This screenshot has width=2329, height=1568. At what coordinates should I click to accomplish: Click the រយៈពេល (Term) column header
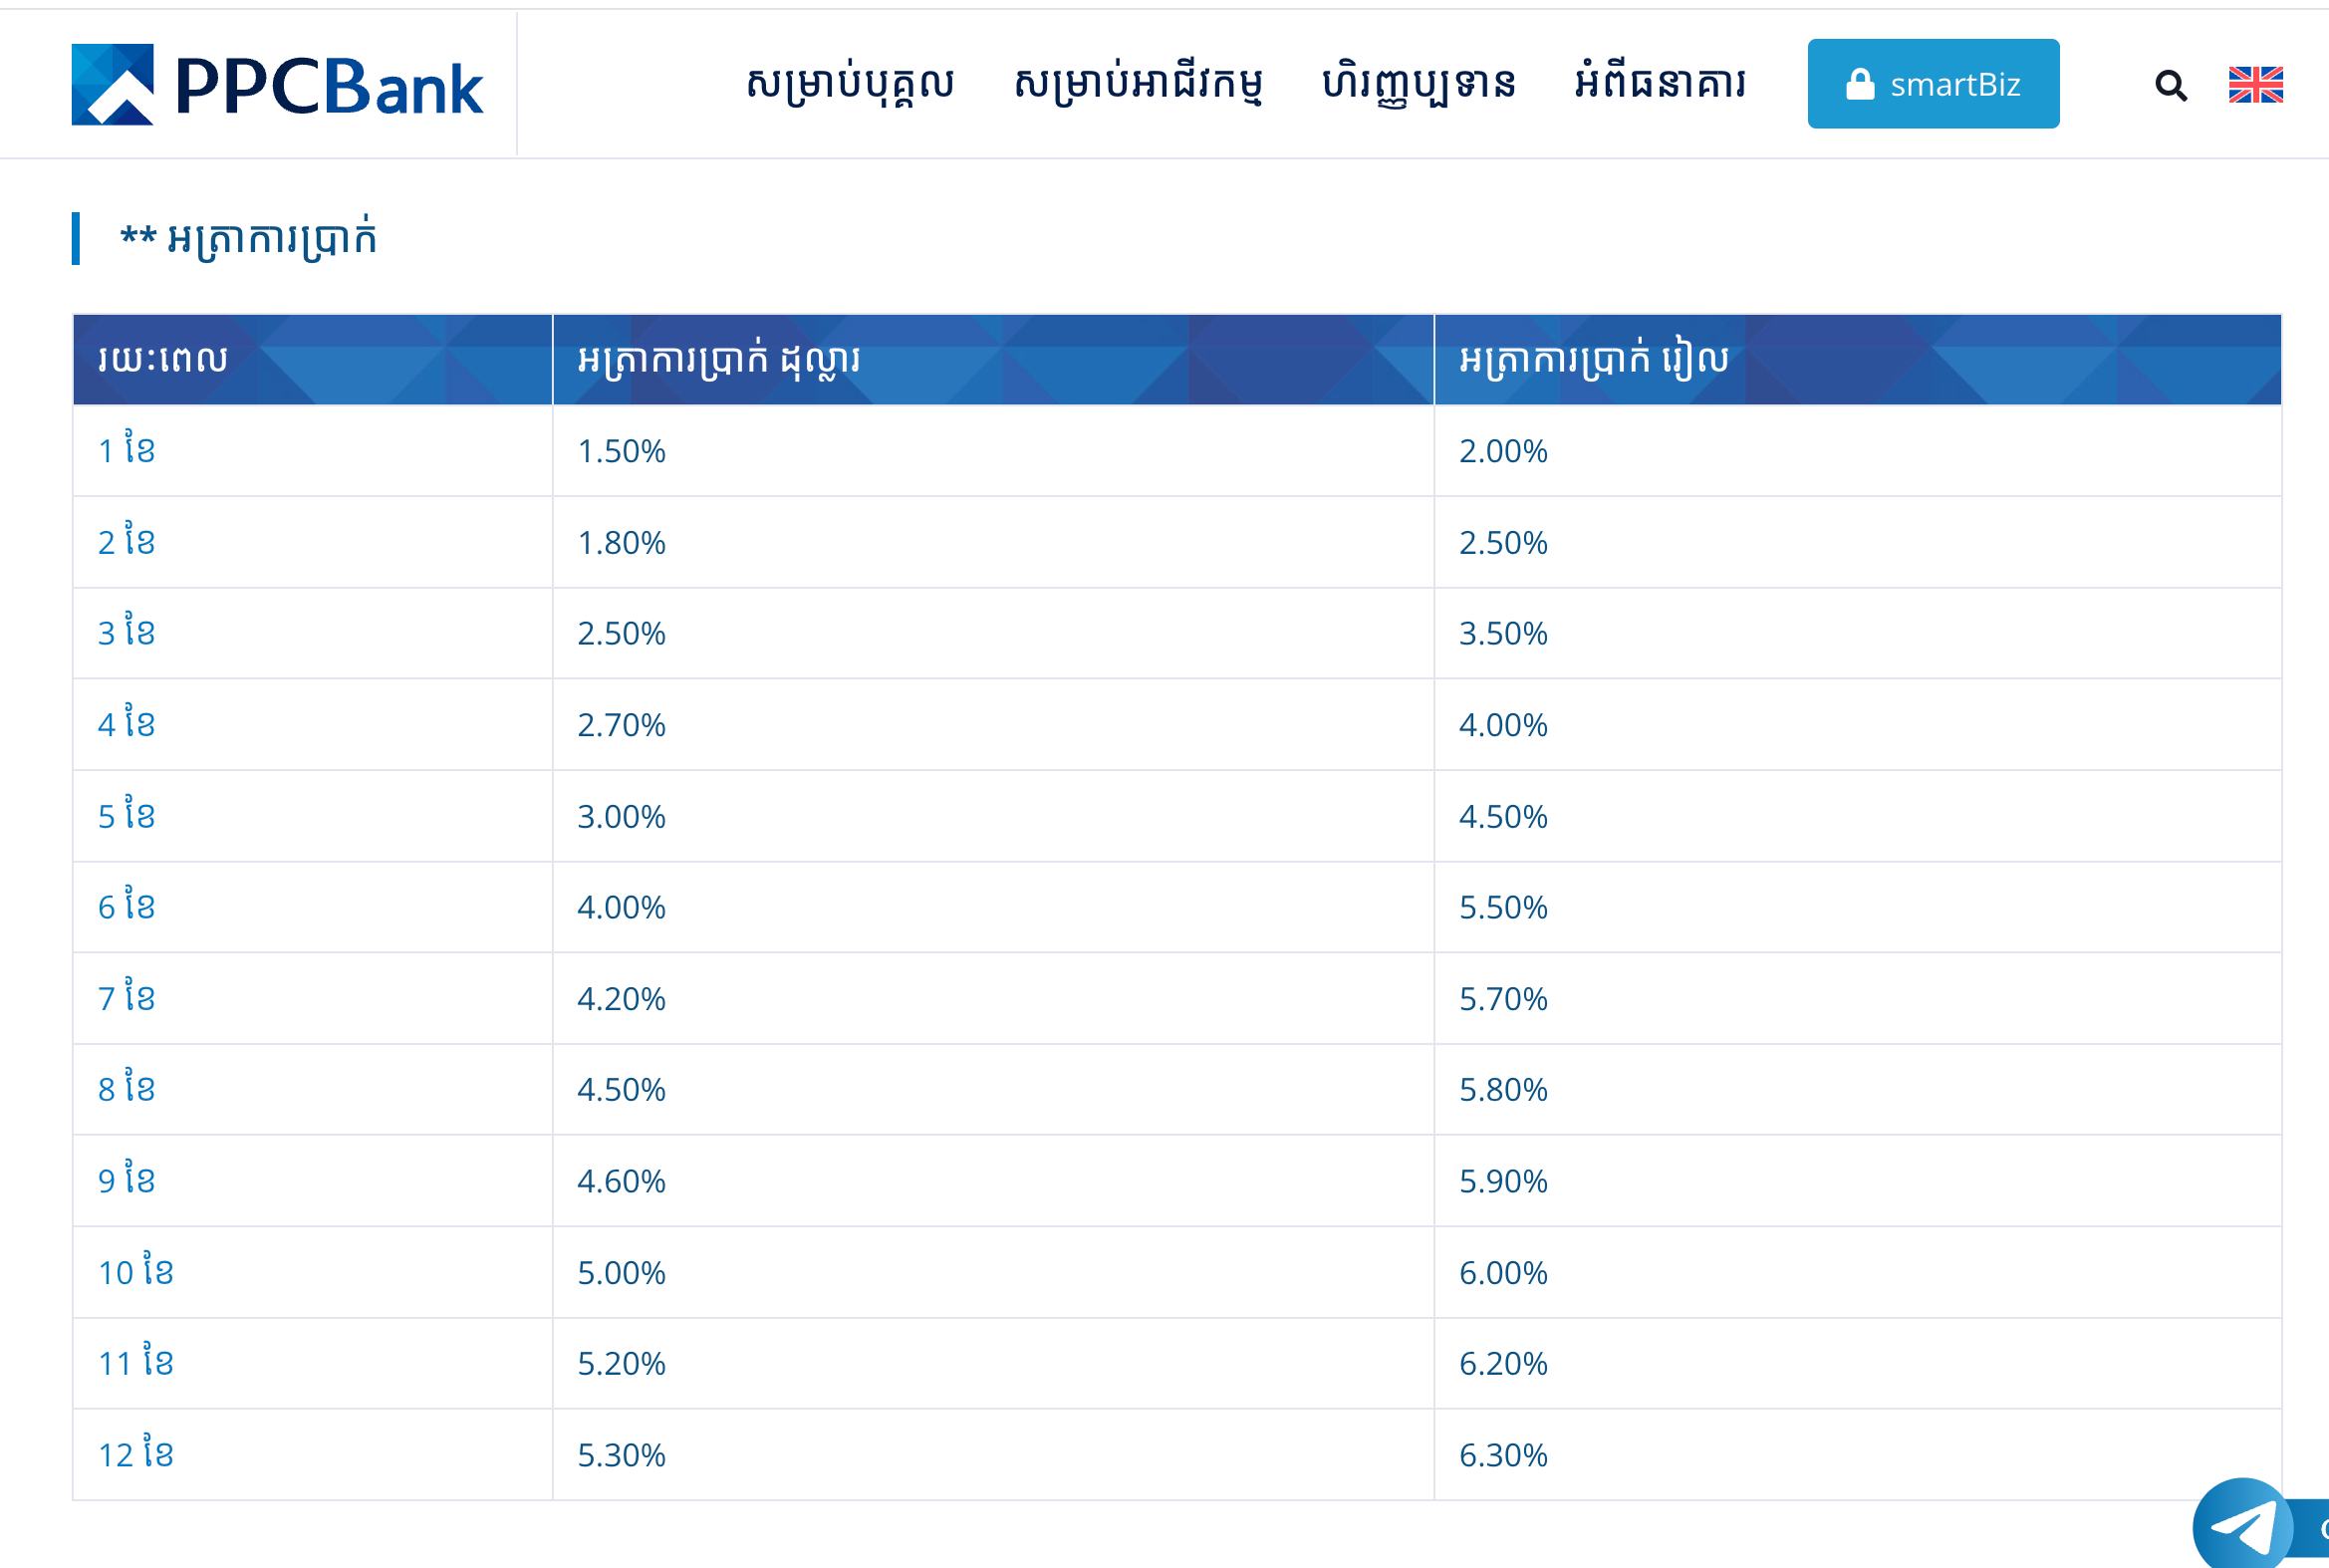pos(163,359)
